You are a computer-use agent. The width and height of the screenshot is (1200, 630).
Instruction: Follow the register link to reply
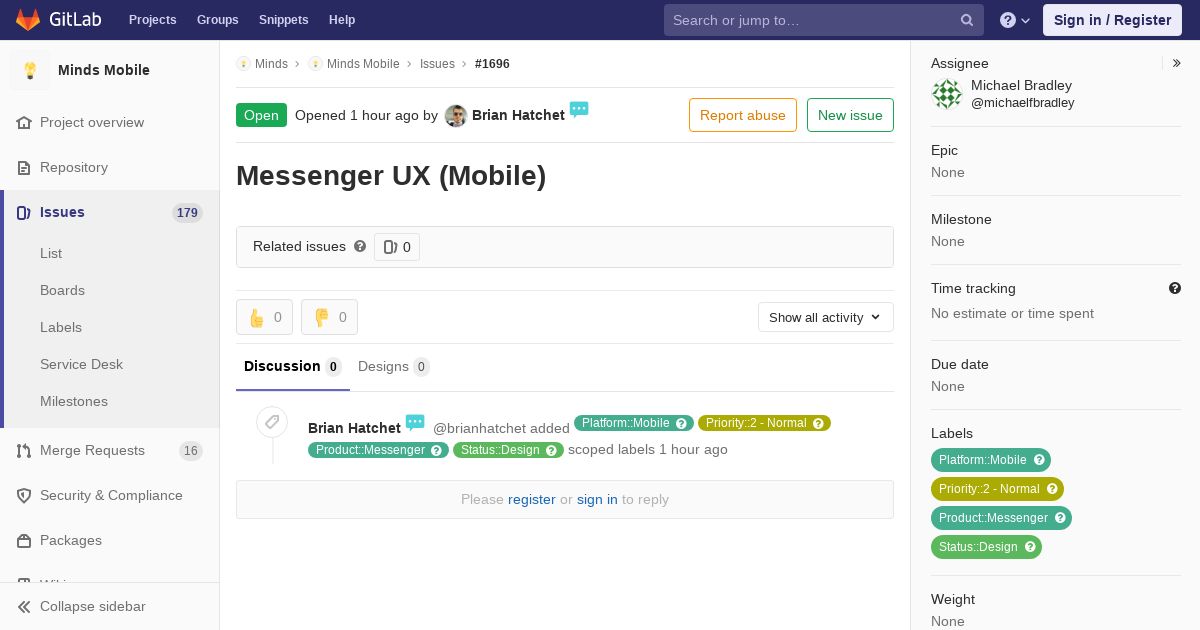pos(531,499)
